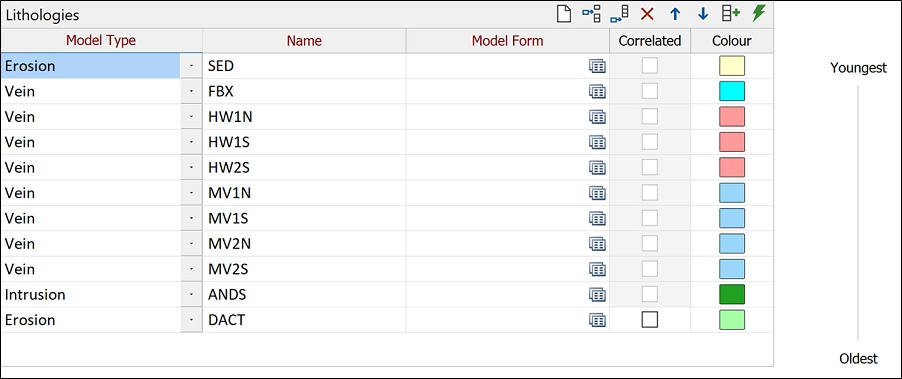
Task: Toggle Correlated checkbox for DACT
Action: pyautogui.click(x=650, y=320)
